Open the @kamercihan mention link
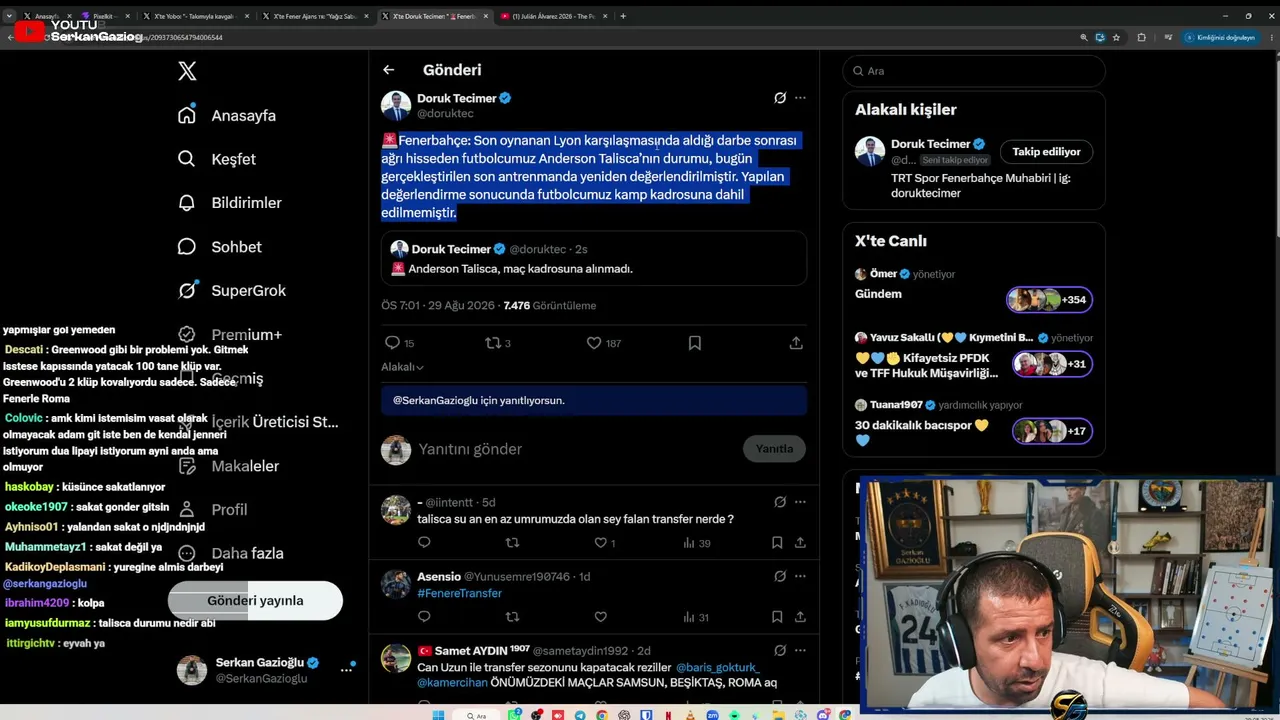The height and width of the screenshot is (720, 1280). click(452, 683)
